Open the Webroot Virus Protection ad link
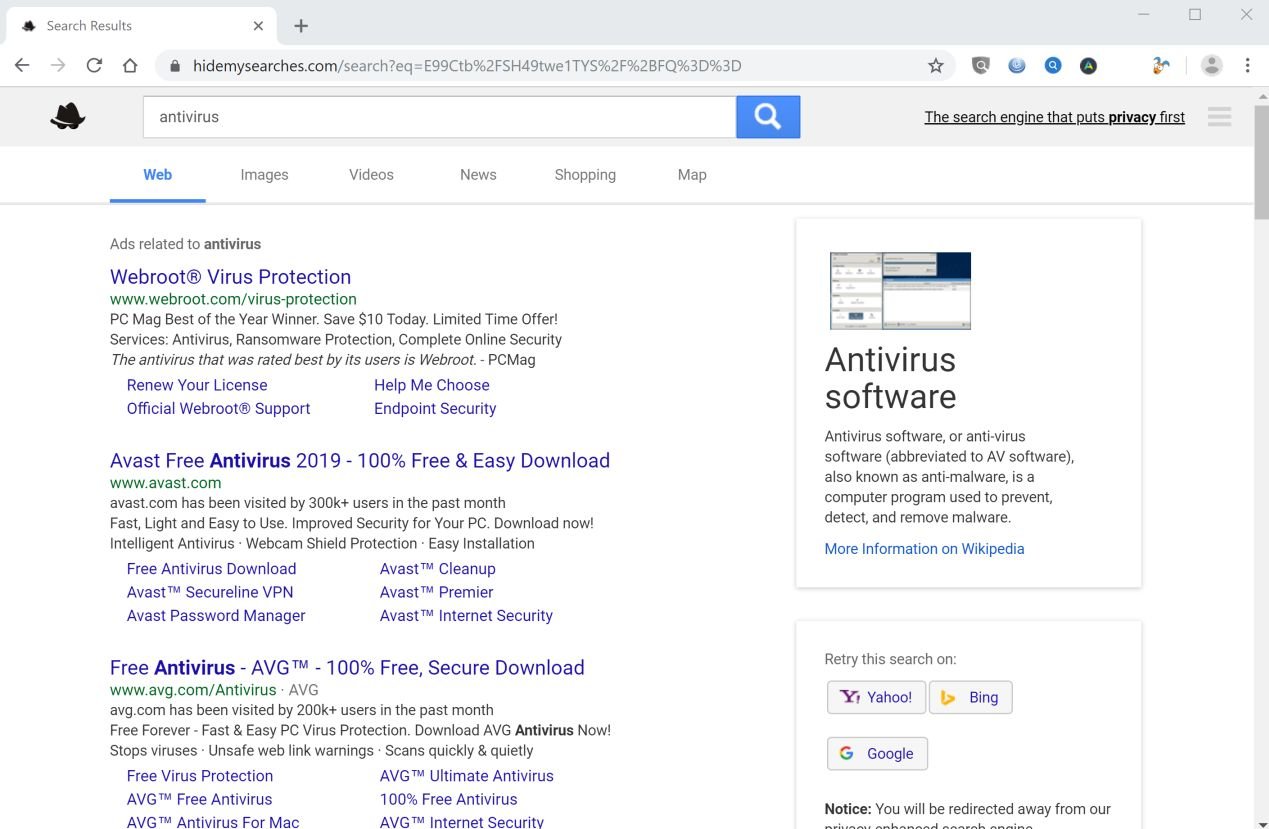Viewport: 1269px width, 829px height. tap(230, 277)
